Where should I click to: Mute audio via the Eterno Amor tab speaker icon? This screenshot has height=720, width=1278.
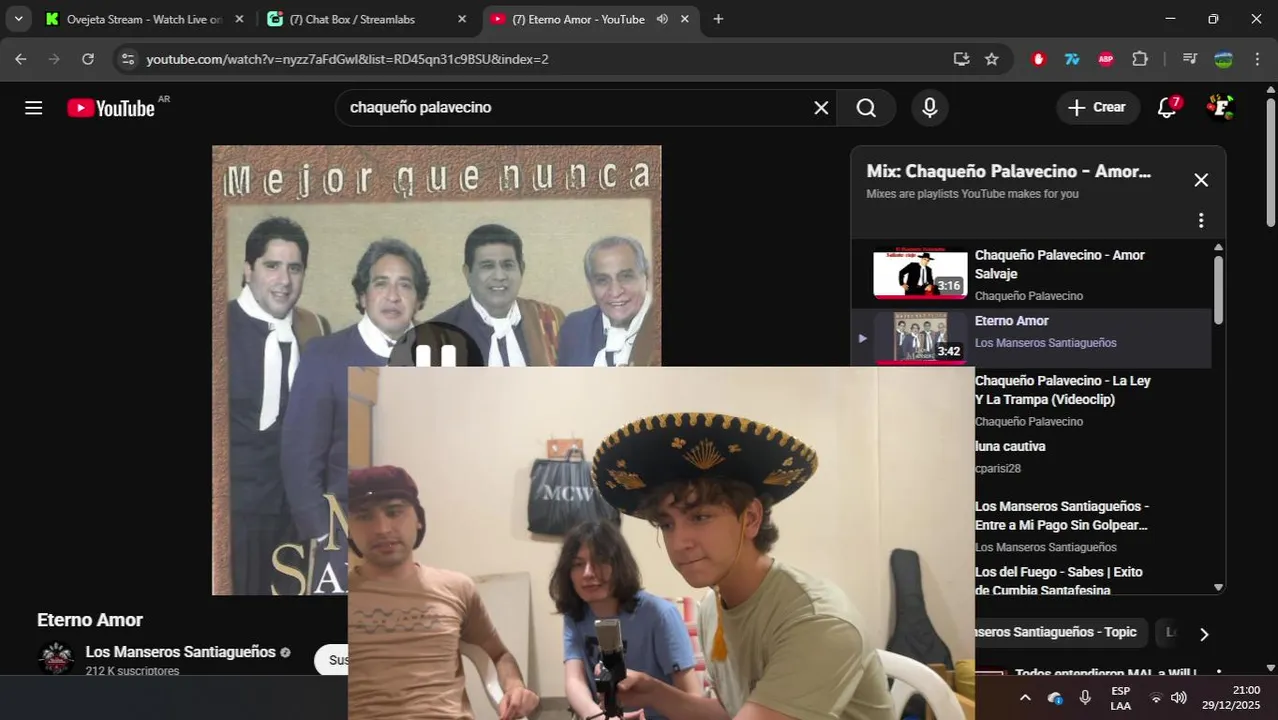pyautogui.click(x=662, y=19)
